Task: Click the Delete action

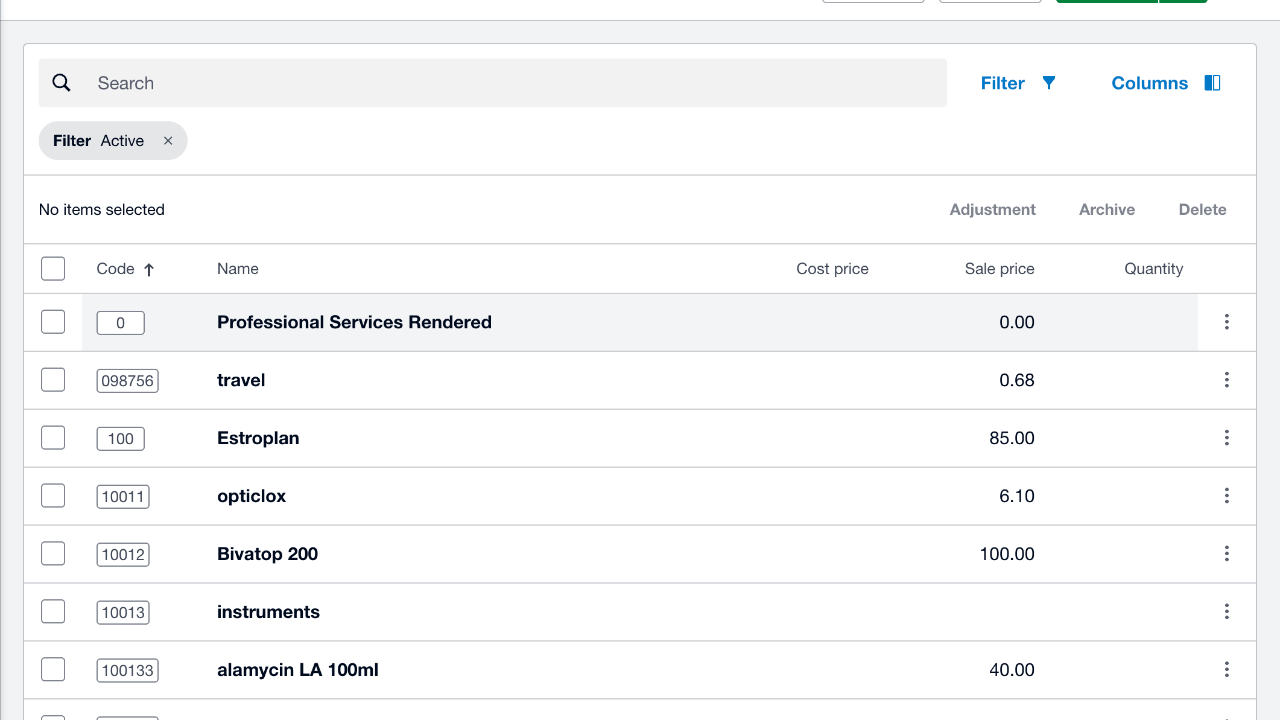Action: pos(1203,210)
